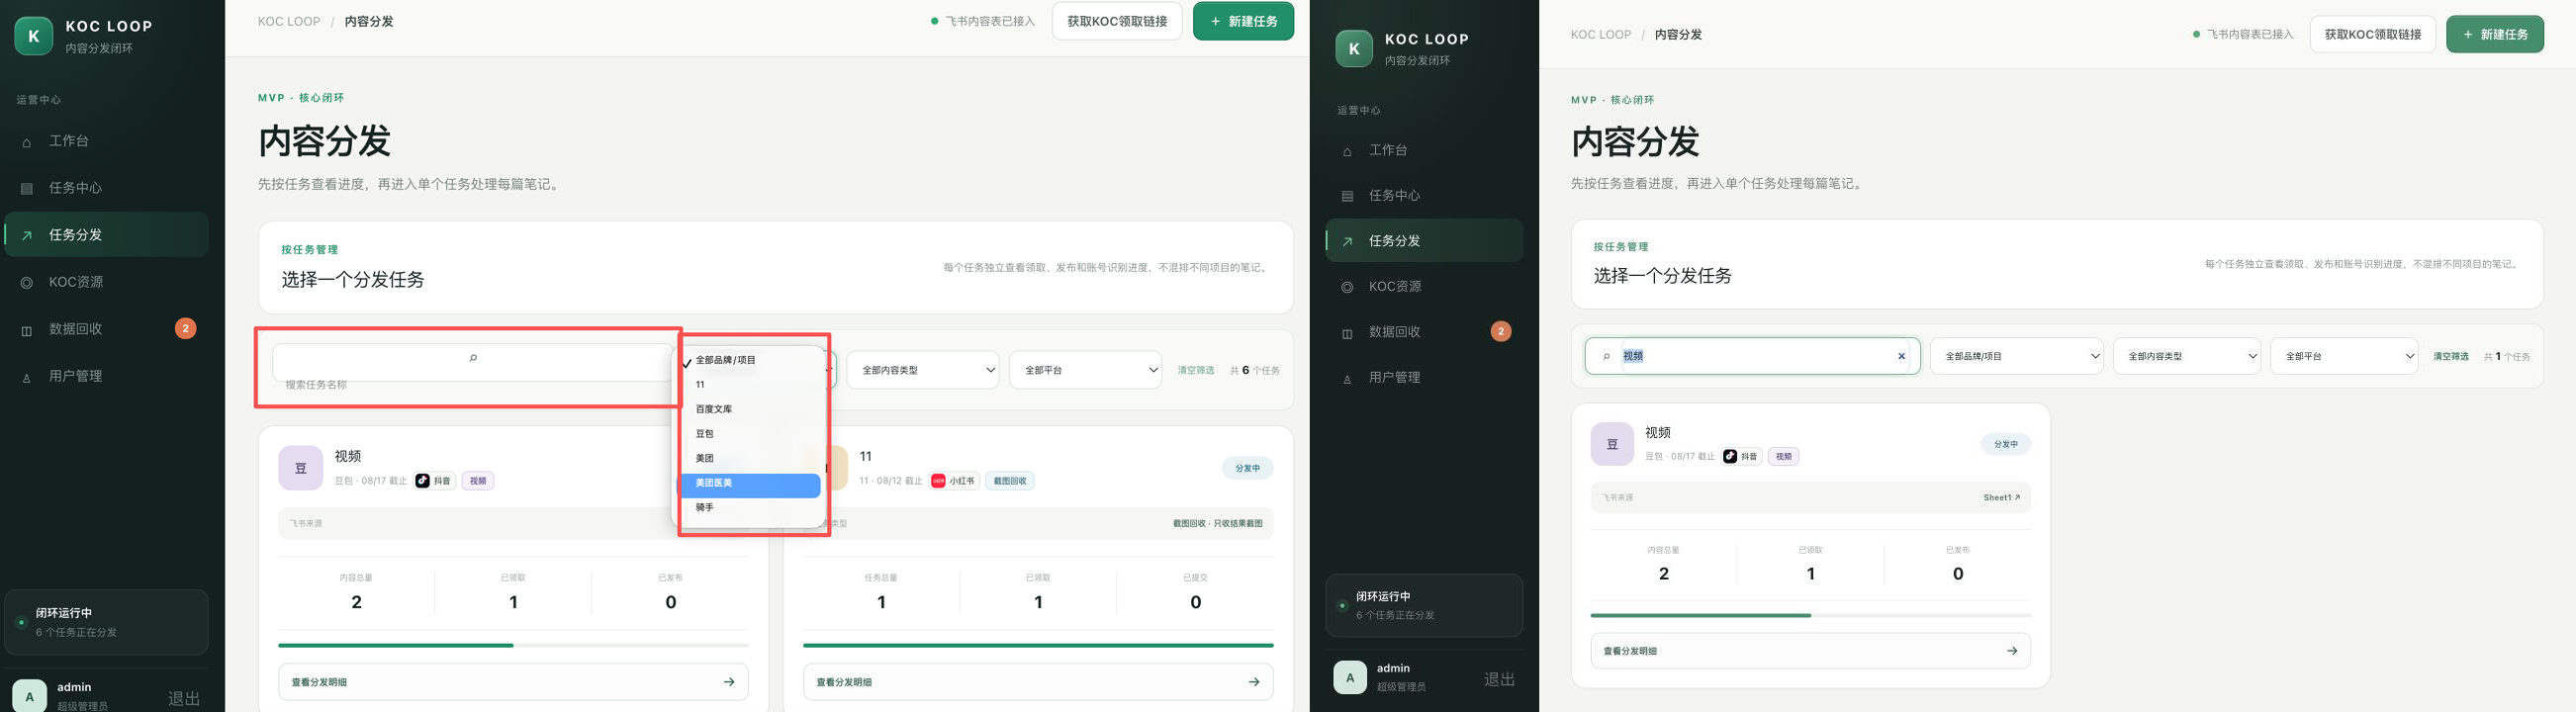Click 退出 logout in right window
2576x712 pixels.
1499,679
